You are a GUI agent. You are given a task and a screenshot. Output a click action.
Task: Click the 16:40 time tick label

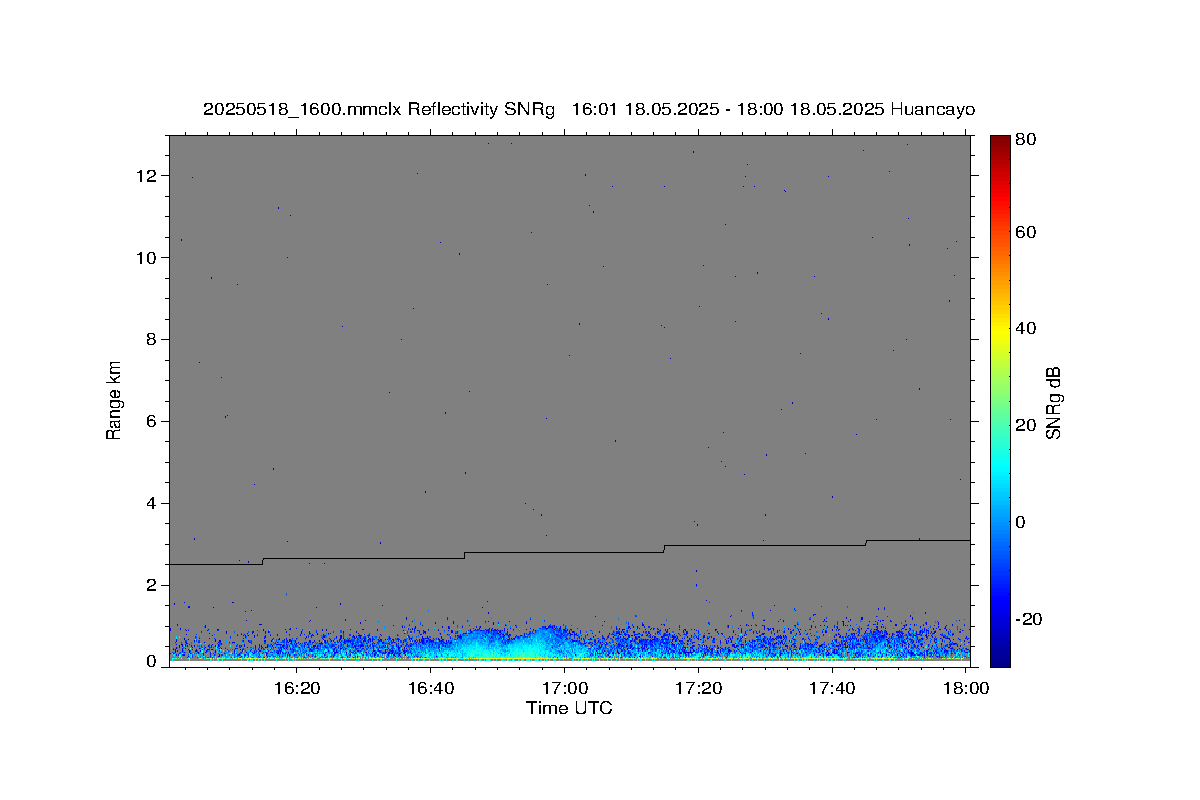point(431,688)
